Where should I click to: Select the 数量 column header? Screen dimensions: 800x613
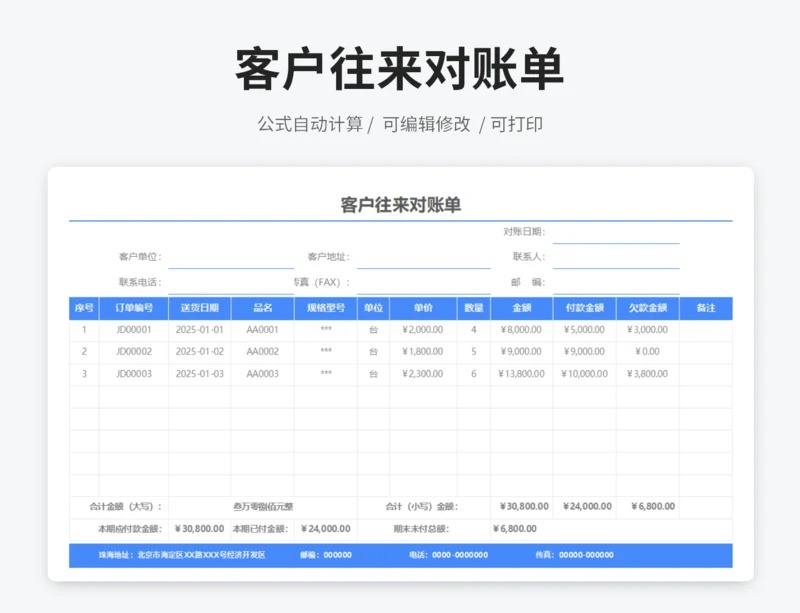coord(473,308)
